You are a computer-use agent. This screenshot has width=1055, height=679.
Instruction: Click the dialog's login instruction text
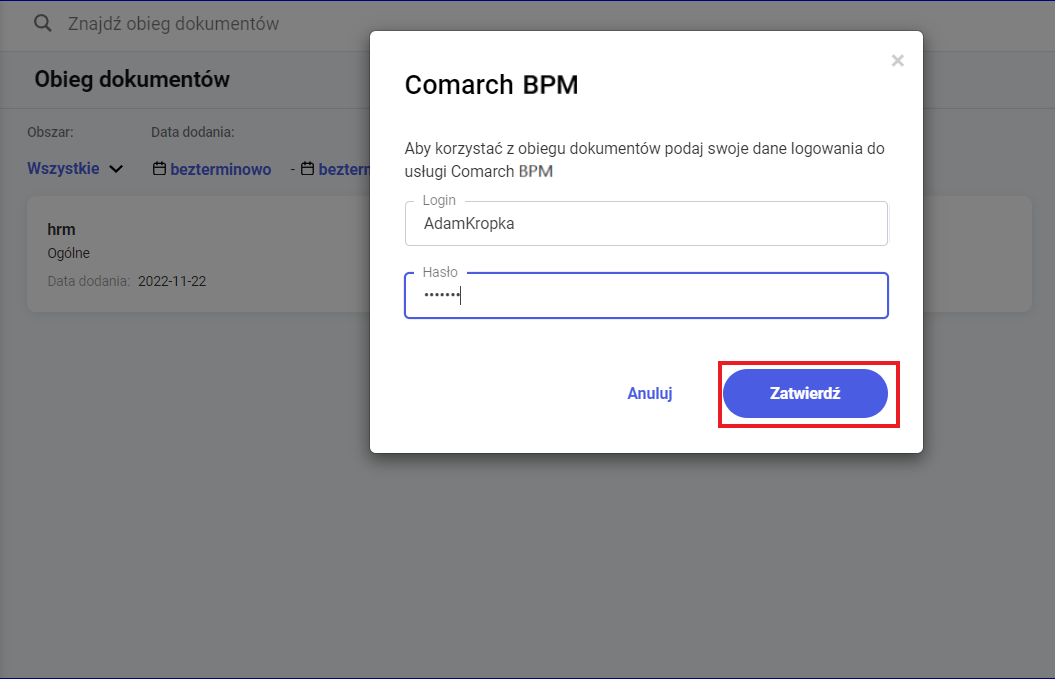(x=644, y=159)
